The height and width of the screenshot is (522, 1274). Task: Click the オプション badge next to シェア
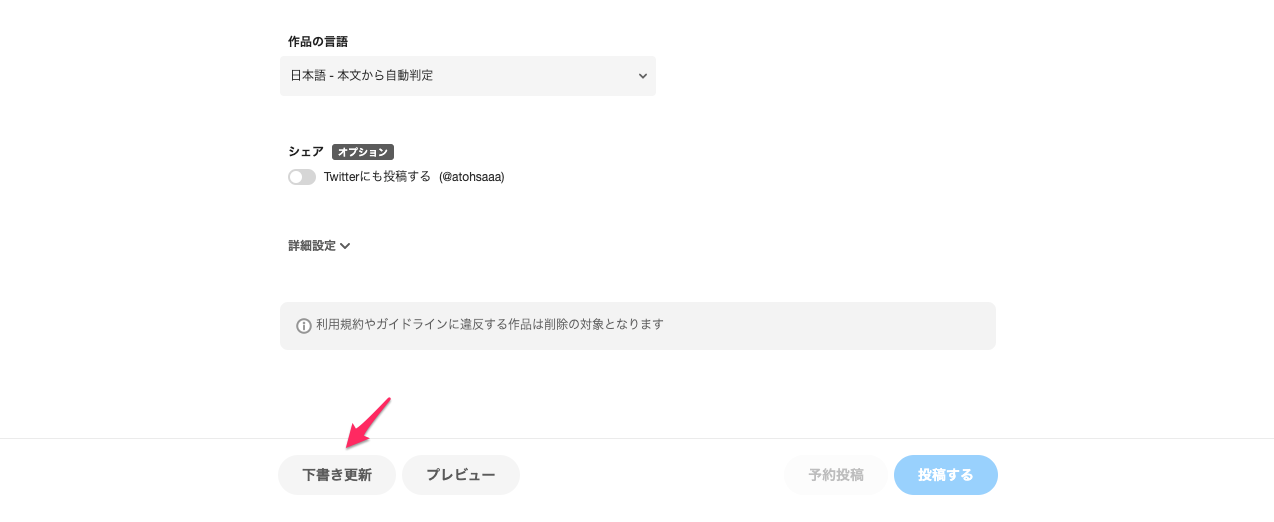(363, 152)
